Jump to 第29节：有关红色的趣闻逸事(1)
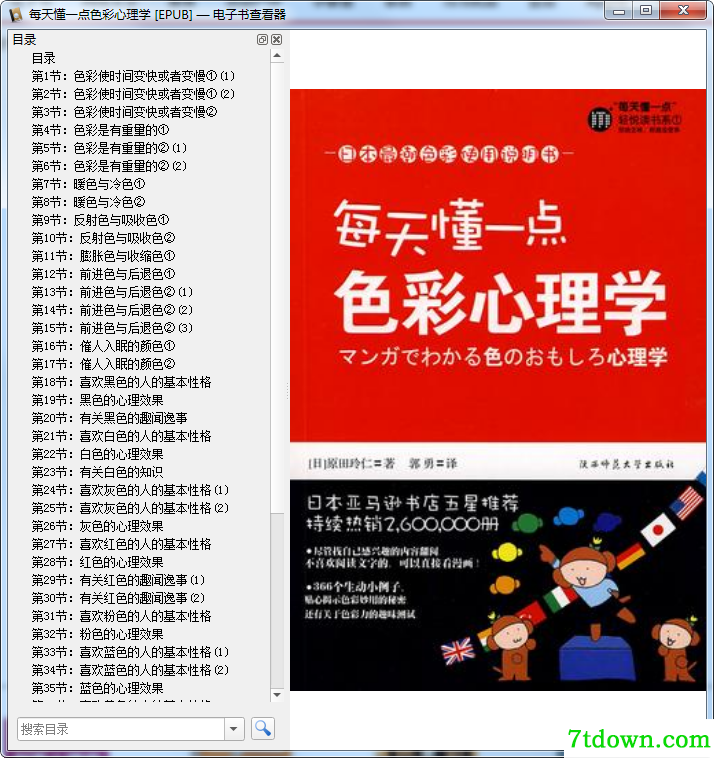This screenshot has width=714, height=758. click(x=118, y=580)
